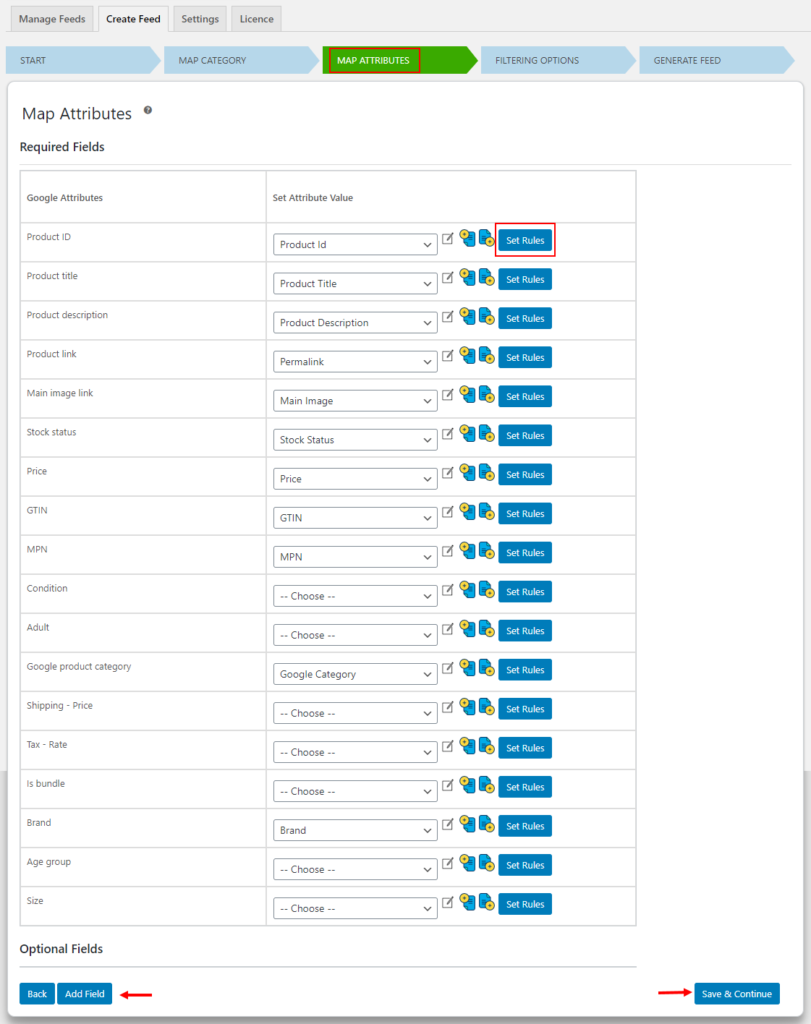This screenshot has height=1024, width=811.
Task: Open the Choose dropdown for Shipping - Price
Action: 354,712
